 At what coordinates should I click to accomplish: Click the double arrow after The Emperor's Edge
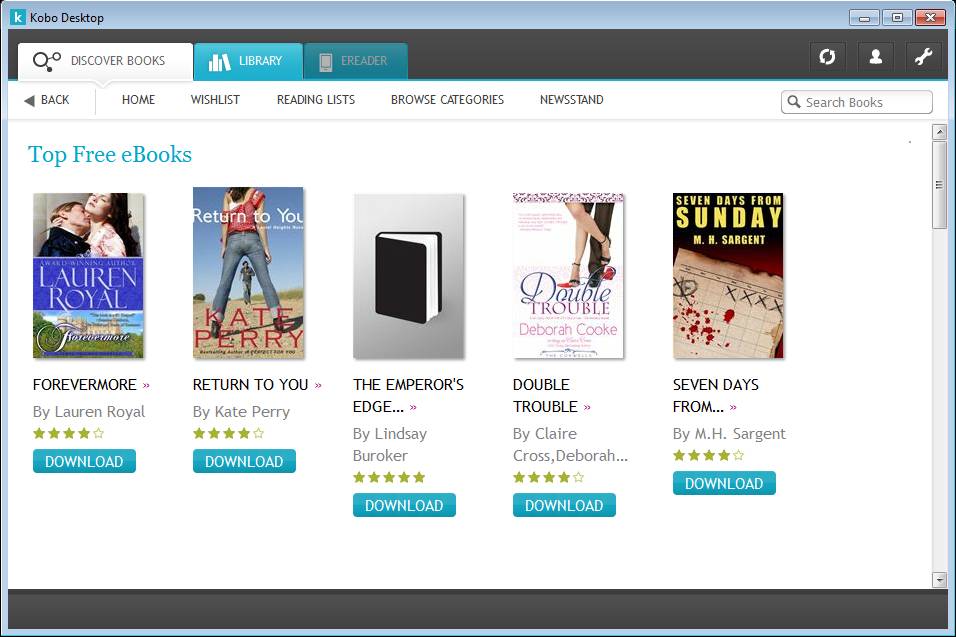click(x=413, y=407)
